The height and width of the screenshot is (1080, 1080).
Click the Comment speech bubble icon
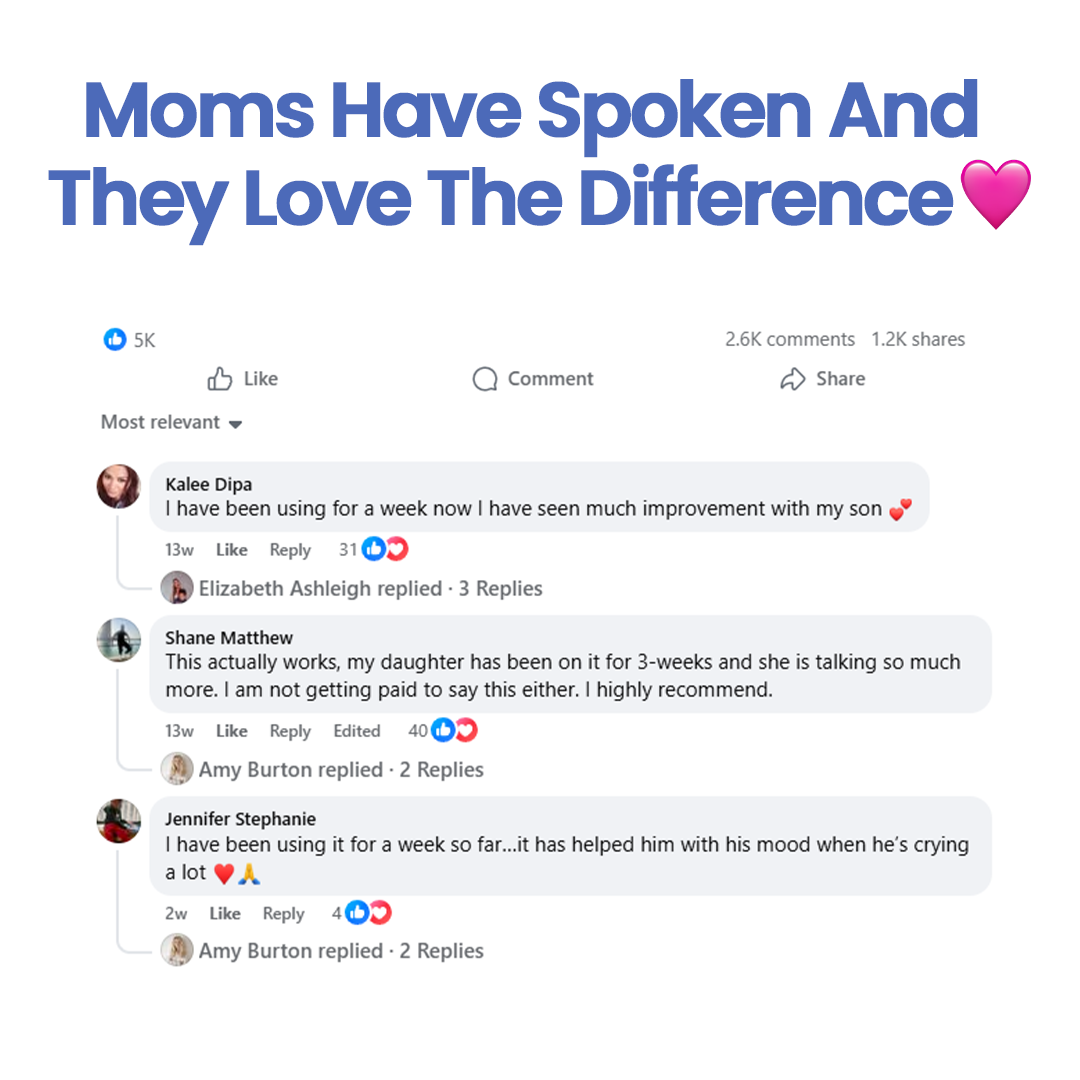pos(485,379)
